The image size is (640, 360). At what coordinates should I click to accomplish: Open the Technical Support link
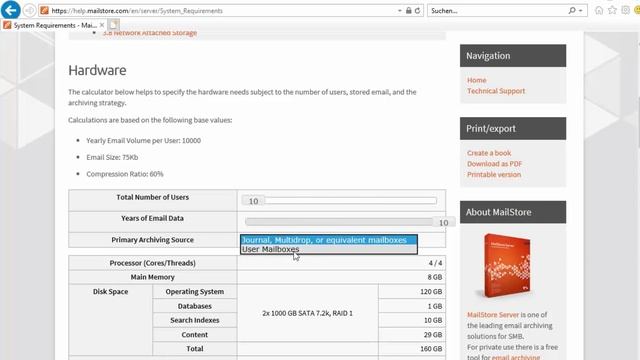click(x=496, y=91)
